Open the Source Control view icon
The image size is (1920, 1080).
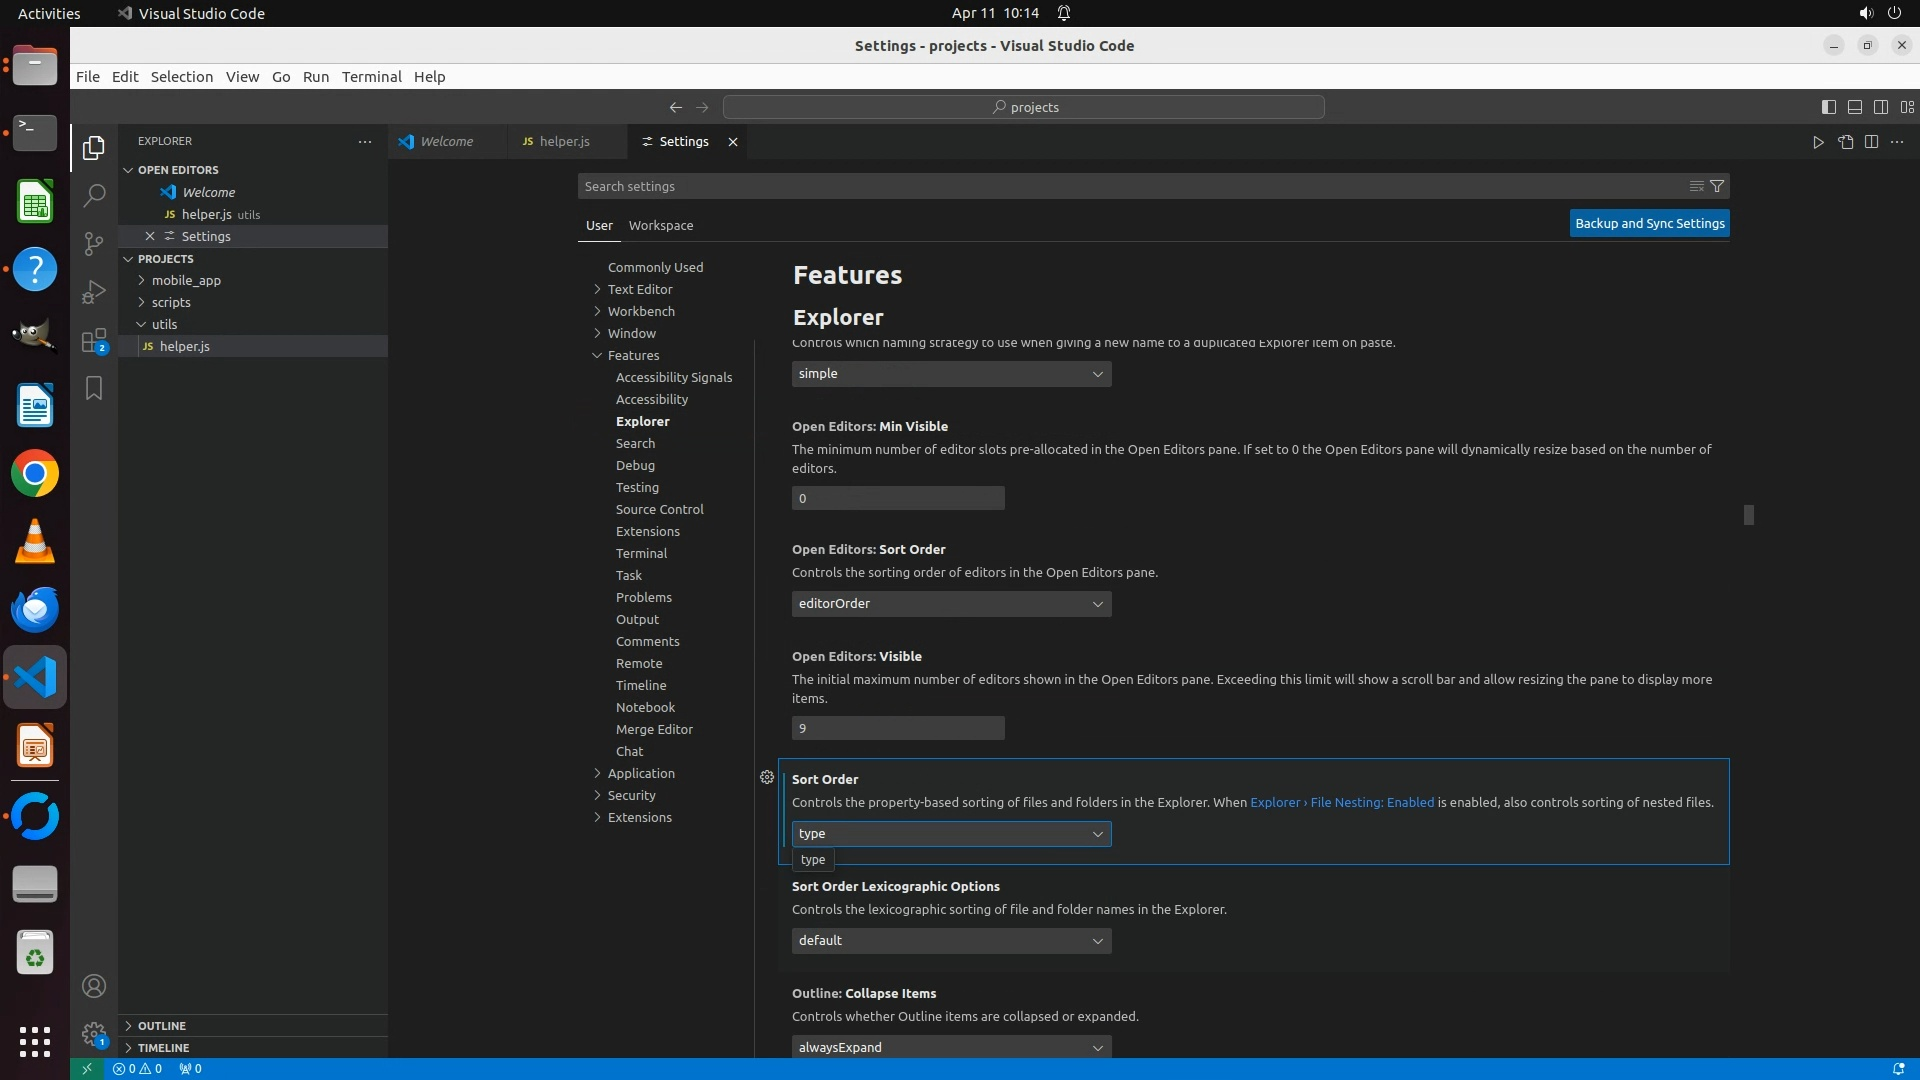click(94, 244)
